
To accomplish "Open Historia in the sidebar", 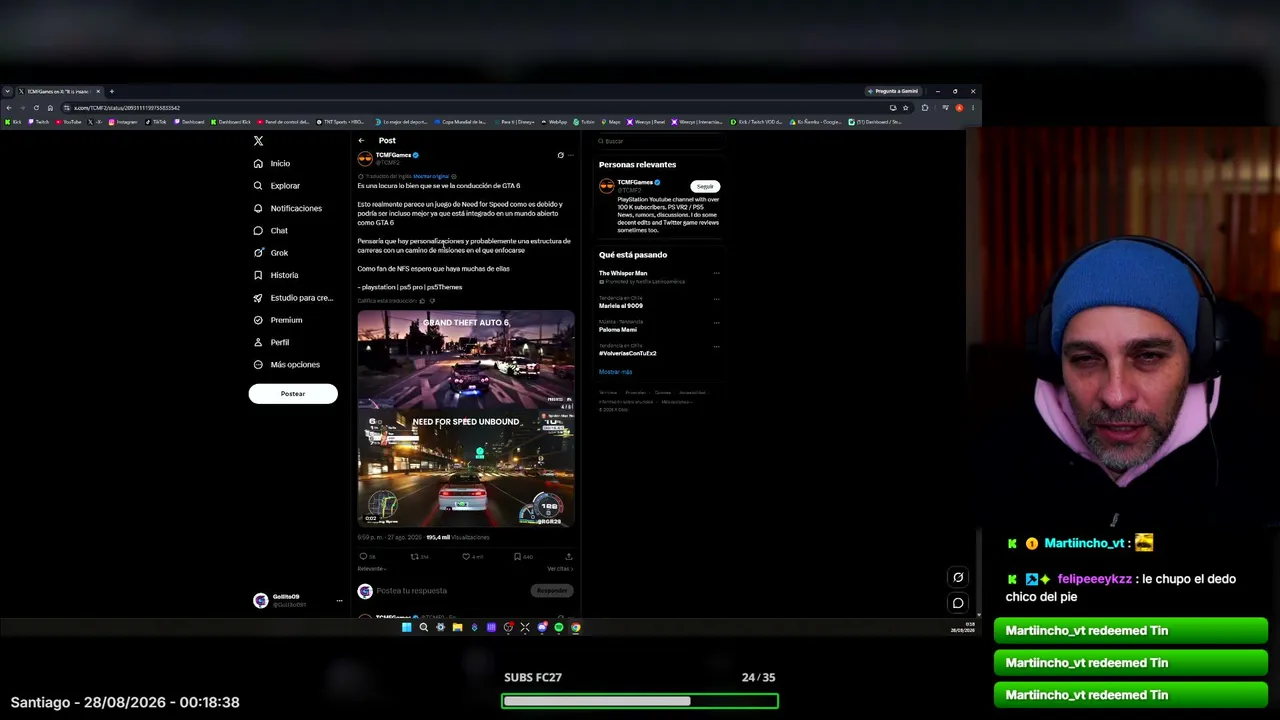I will tap(276, 275).
